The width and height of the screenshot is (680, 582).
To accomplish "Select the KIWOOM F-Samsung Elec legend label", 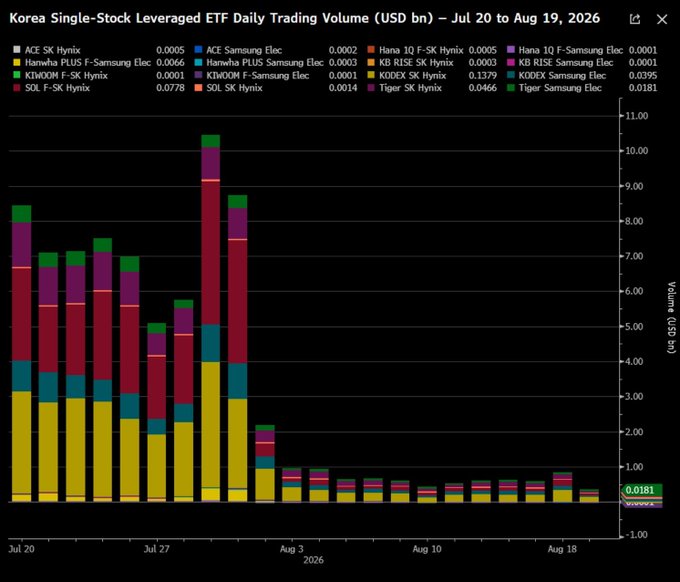I will (x=258, y=75).
